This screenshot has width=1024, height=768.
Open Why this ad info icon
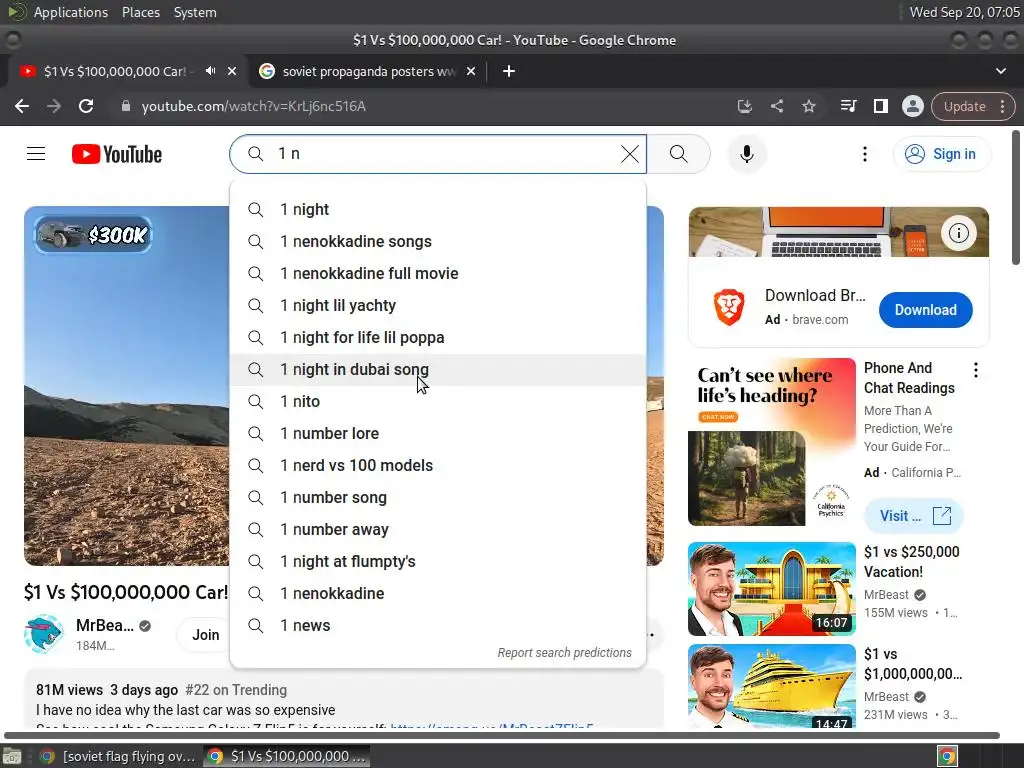[x=958, y=233]
